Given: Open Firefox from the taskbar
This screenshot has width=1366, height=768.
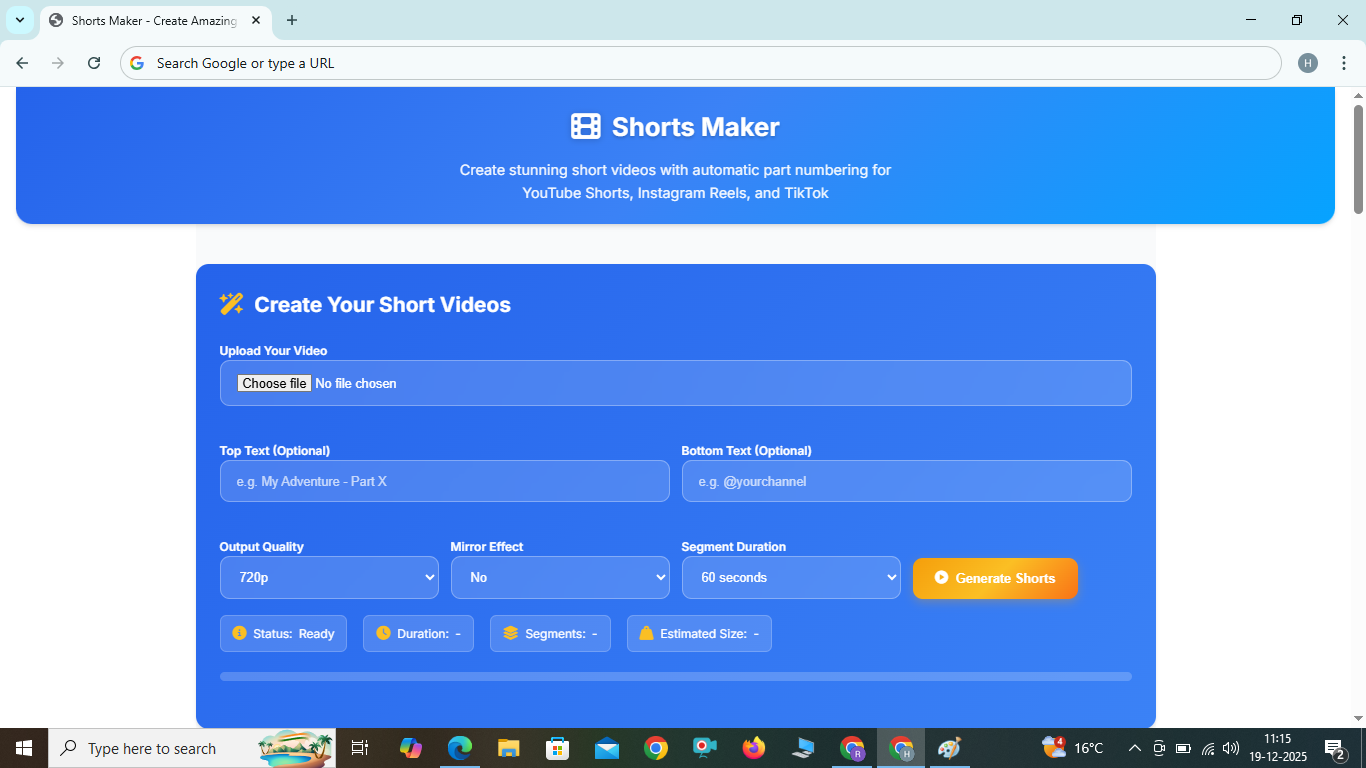Looking at the screenshot, I should 753,748.
